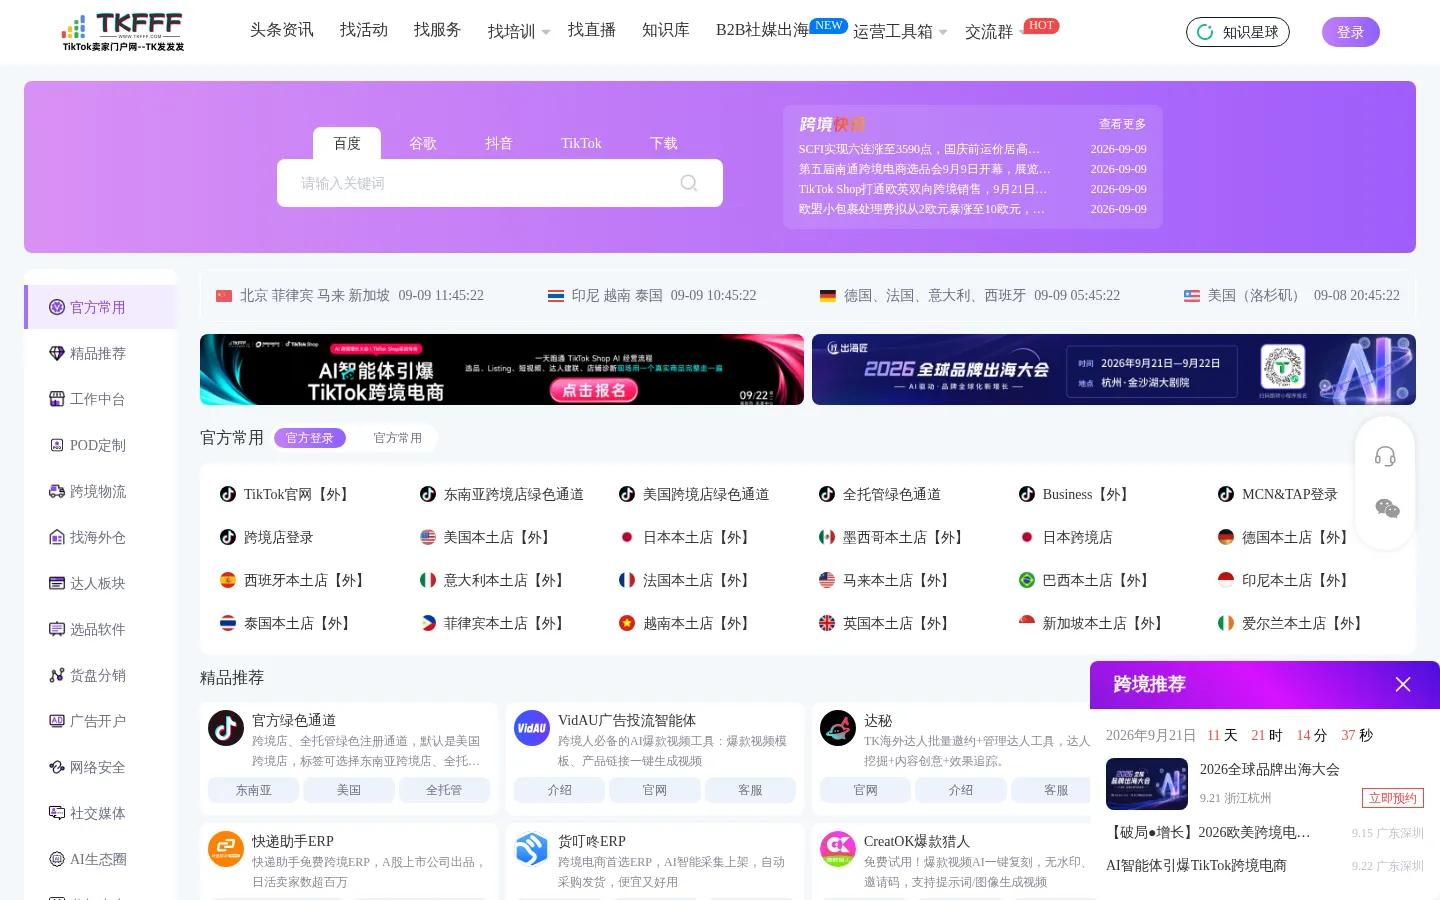Click the 精品推荐 diamond icon
Viewport: 1440px width, 900px height.
[x=57, y=353]
